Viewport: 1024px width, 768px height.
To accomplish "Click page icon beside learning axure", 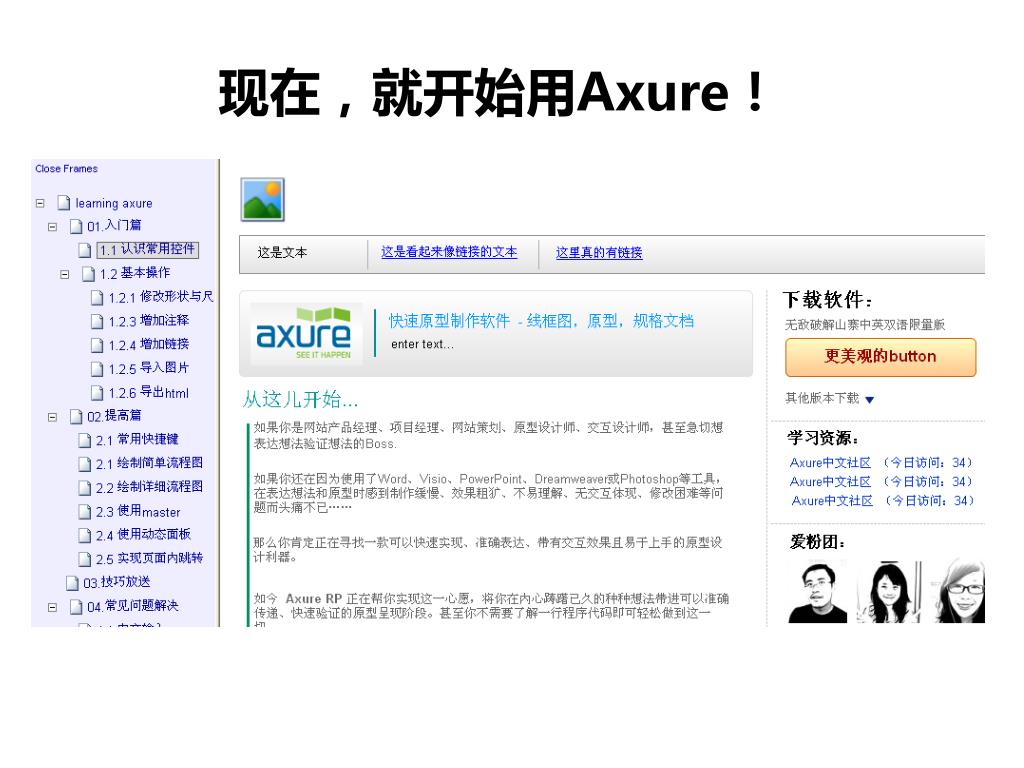I will (x=63, y=203).
